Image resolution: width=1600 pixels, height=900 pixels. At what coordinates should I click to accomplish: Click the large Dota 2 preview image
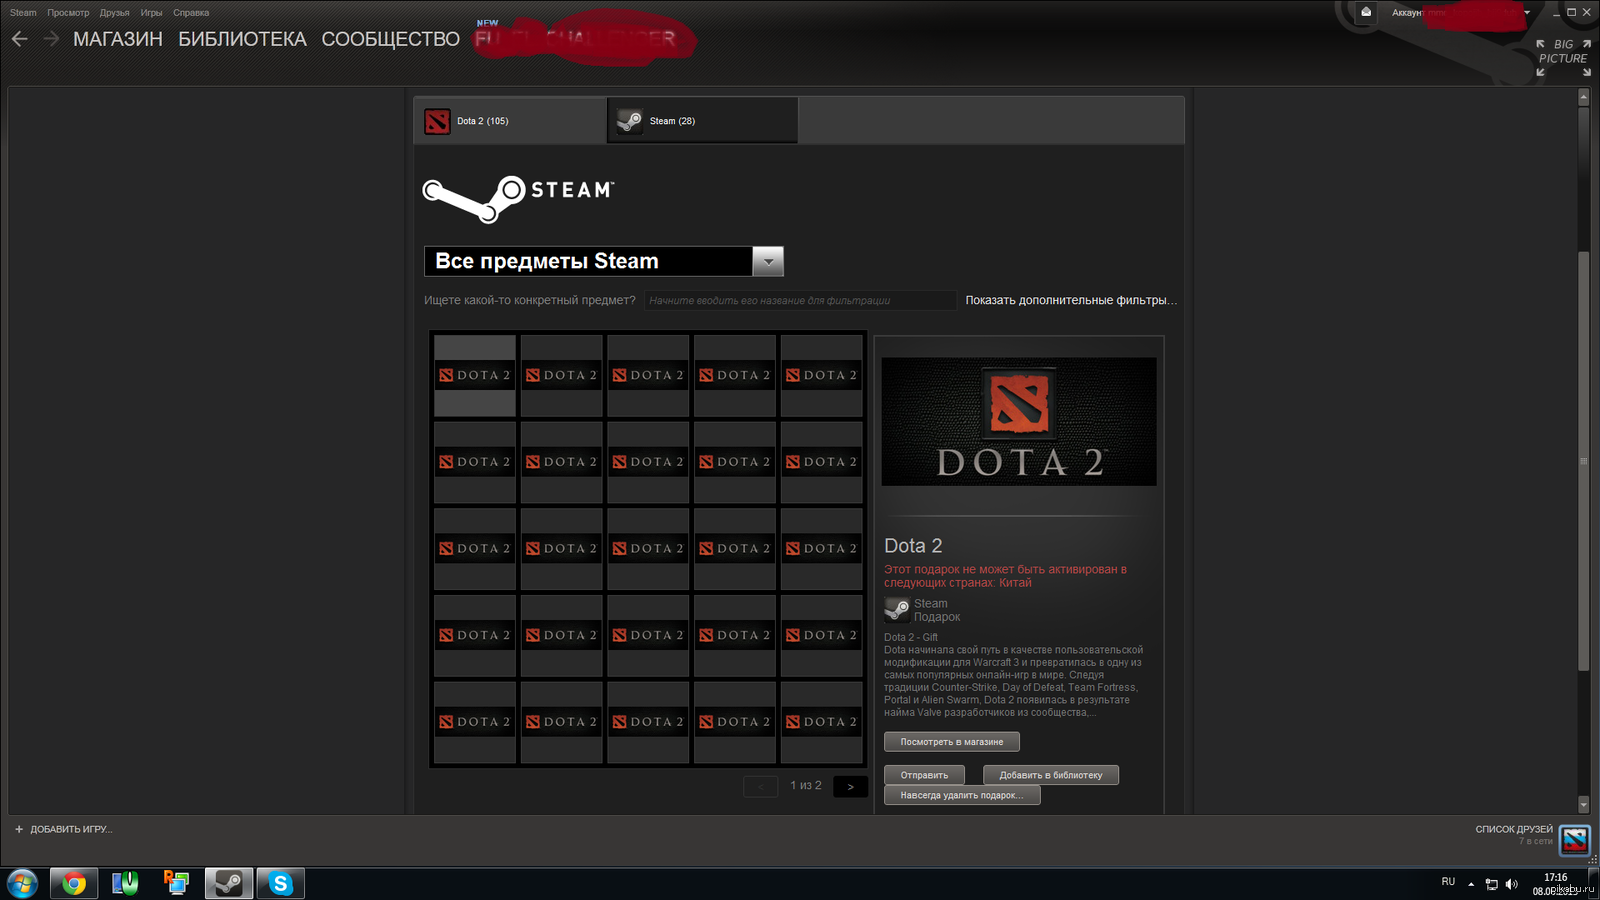(x=1019, y=422)
